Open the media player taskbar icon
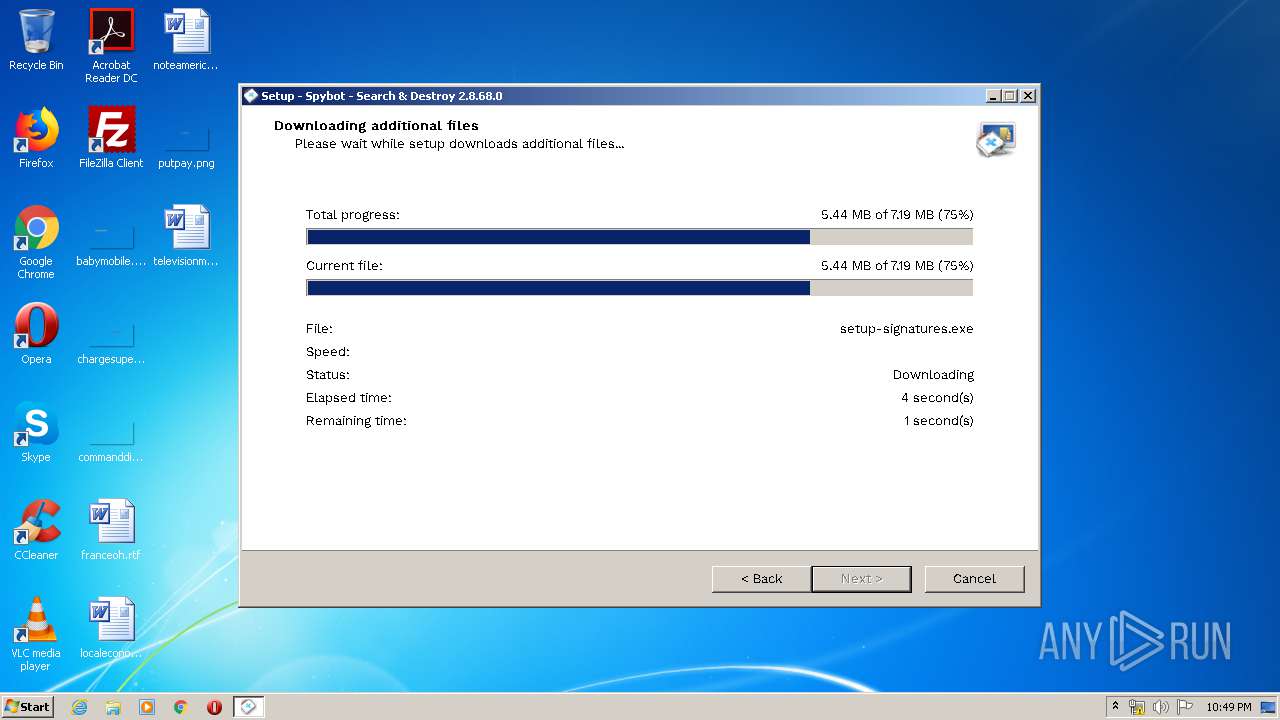Image resolution: width=1280 pixels, height=720 pixels. [x=147, y=707]
